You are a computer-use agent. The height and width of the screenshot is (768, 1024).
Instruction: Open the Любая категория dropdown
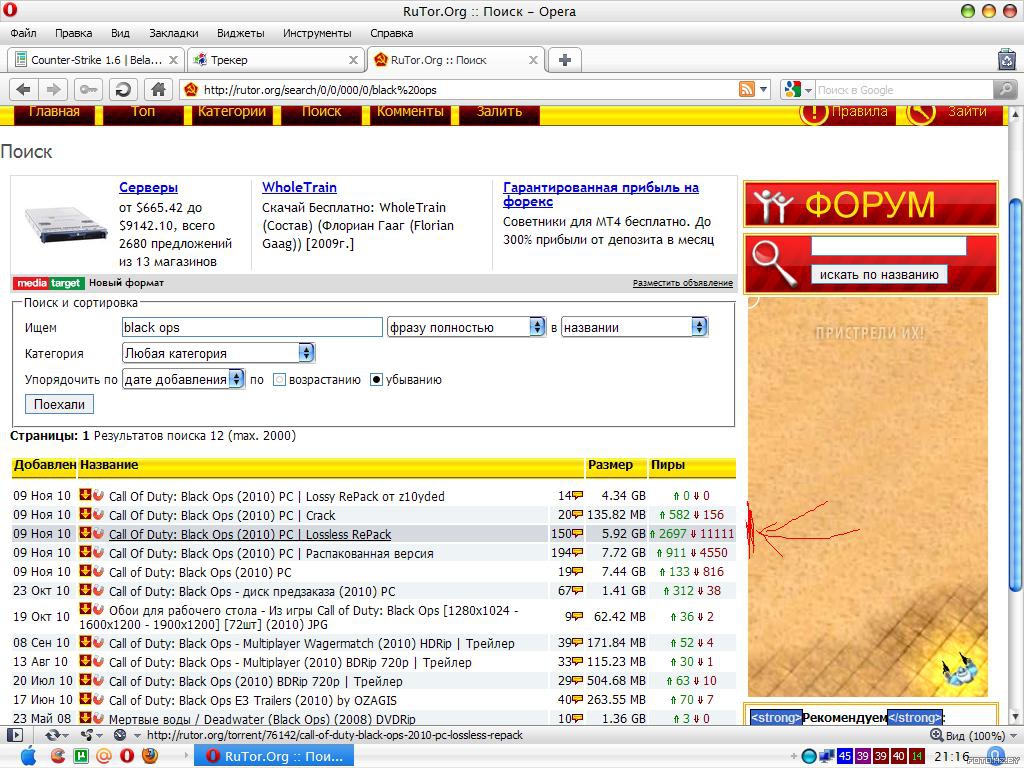[x=218, y=353]
